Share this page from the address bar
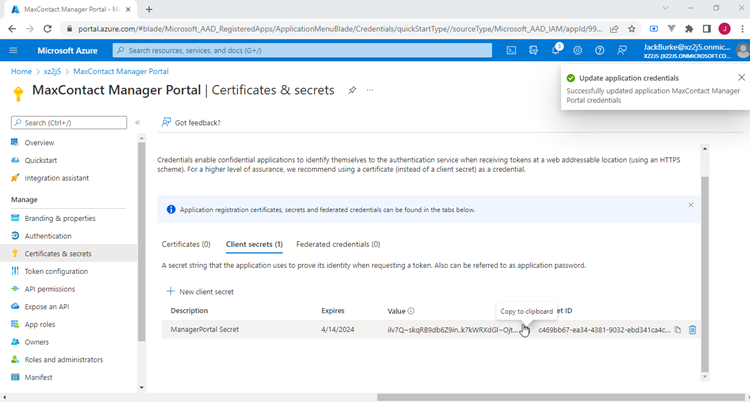 click(x=614, y=29)
